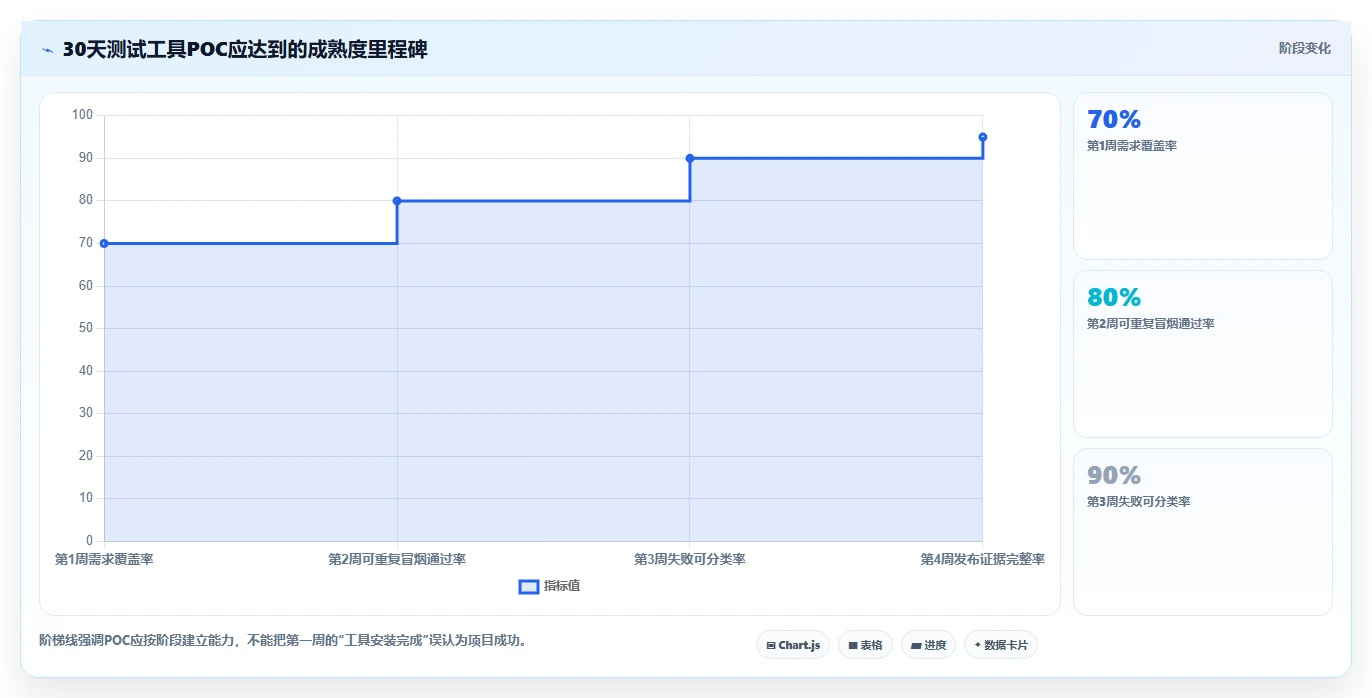Open the 70% 第1周需求覆盖率 card
1372x698 pixels.
click(1202, 176)
